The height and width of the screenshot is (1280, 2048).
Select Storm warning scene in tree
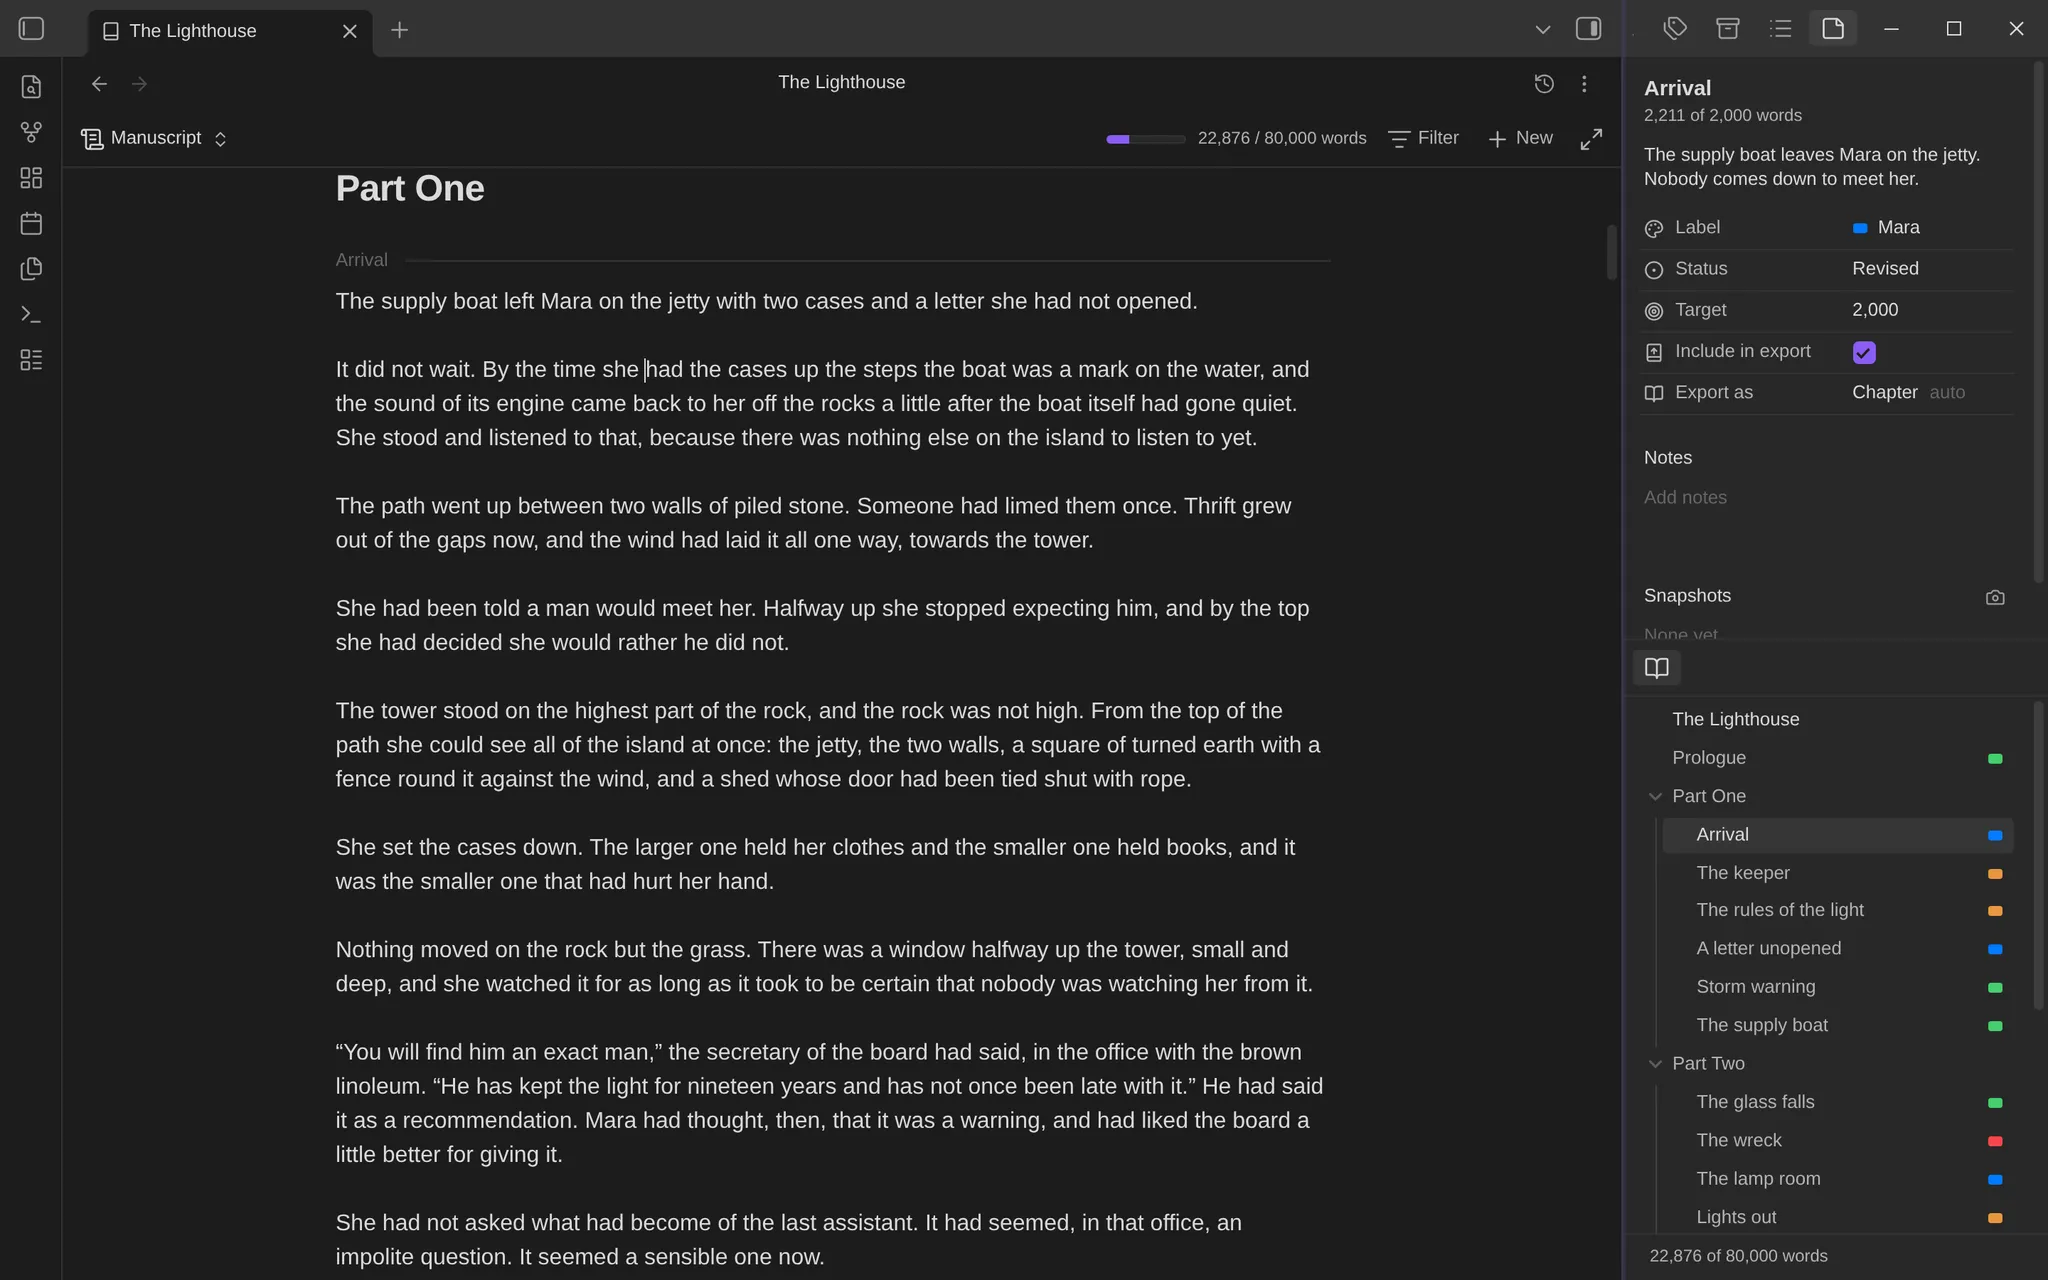pos(1837,987)
